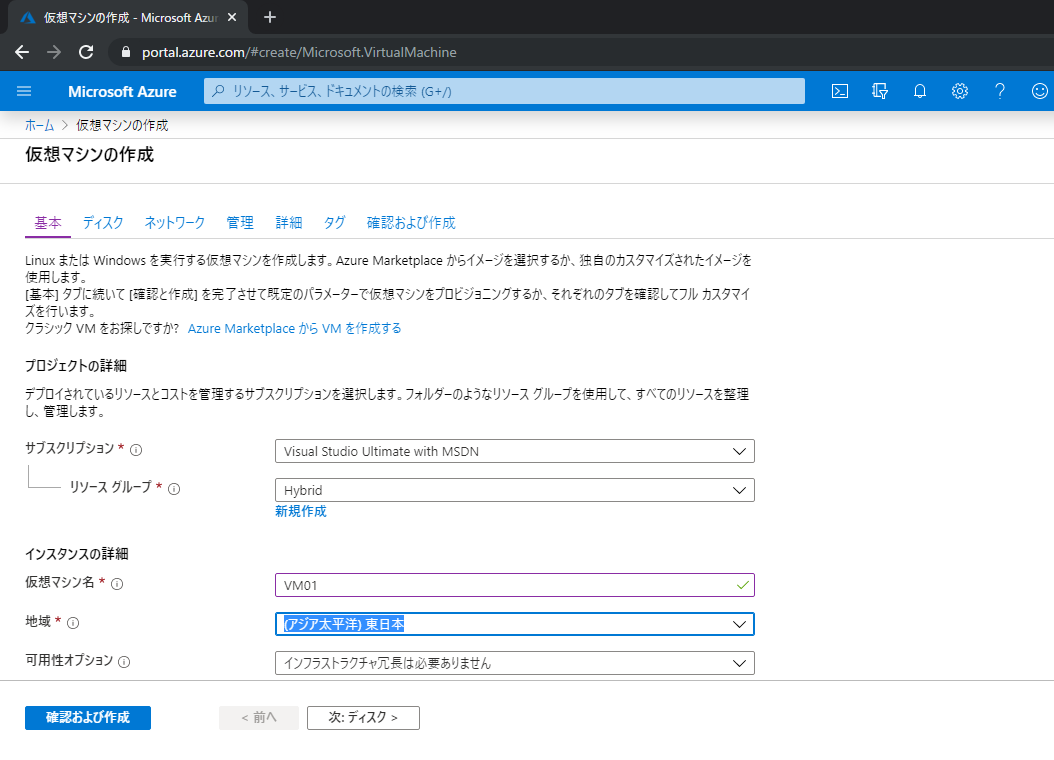This screenshot has height=760, width=1054.
Task: Expand the リソース グループ Hybrid dropdown
Action: click(x=514, y=490)
